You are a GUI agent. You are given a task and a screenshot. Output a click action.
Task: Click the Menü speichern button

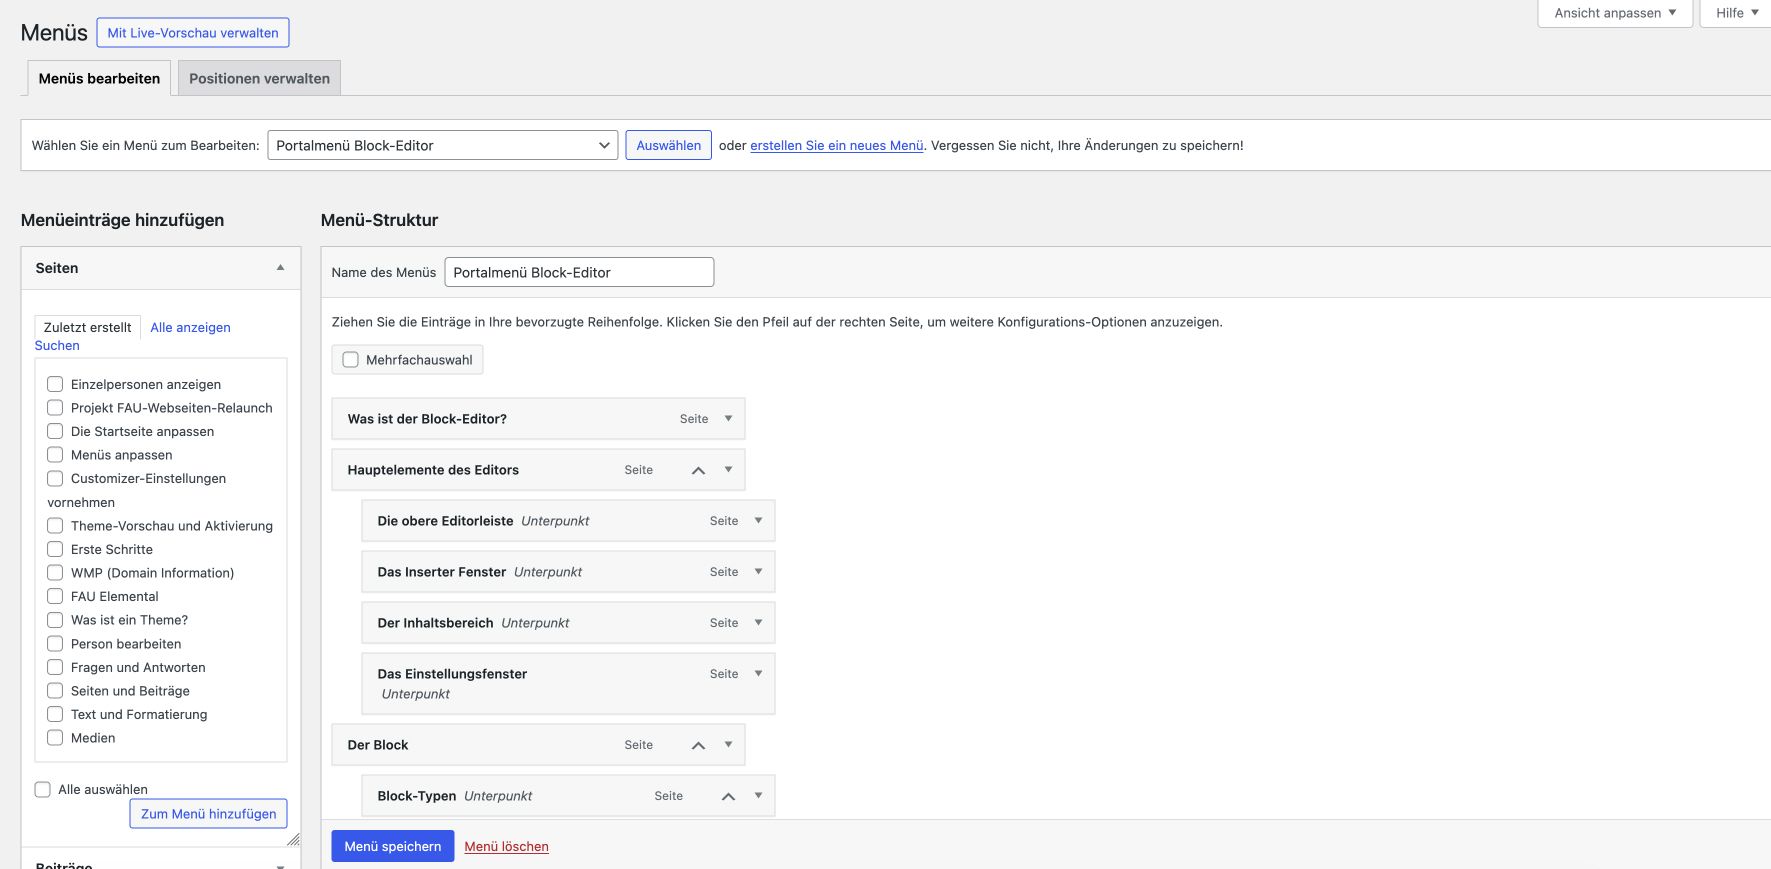click(392, 847)
